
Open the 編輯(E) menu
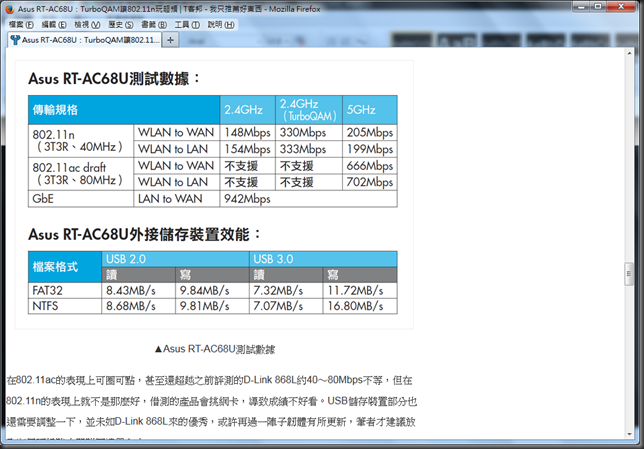54,25
